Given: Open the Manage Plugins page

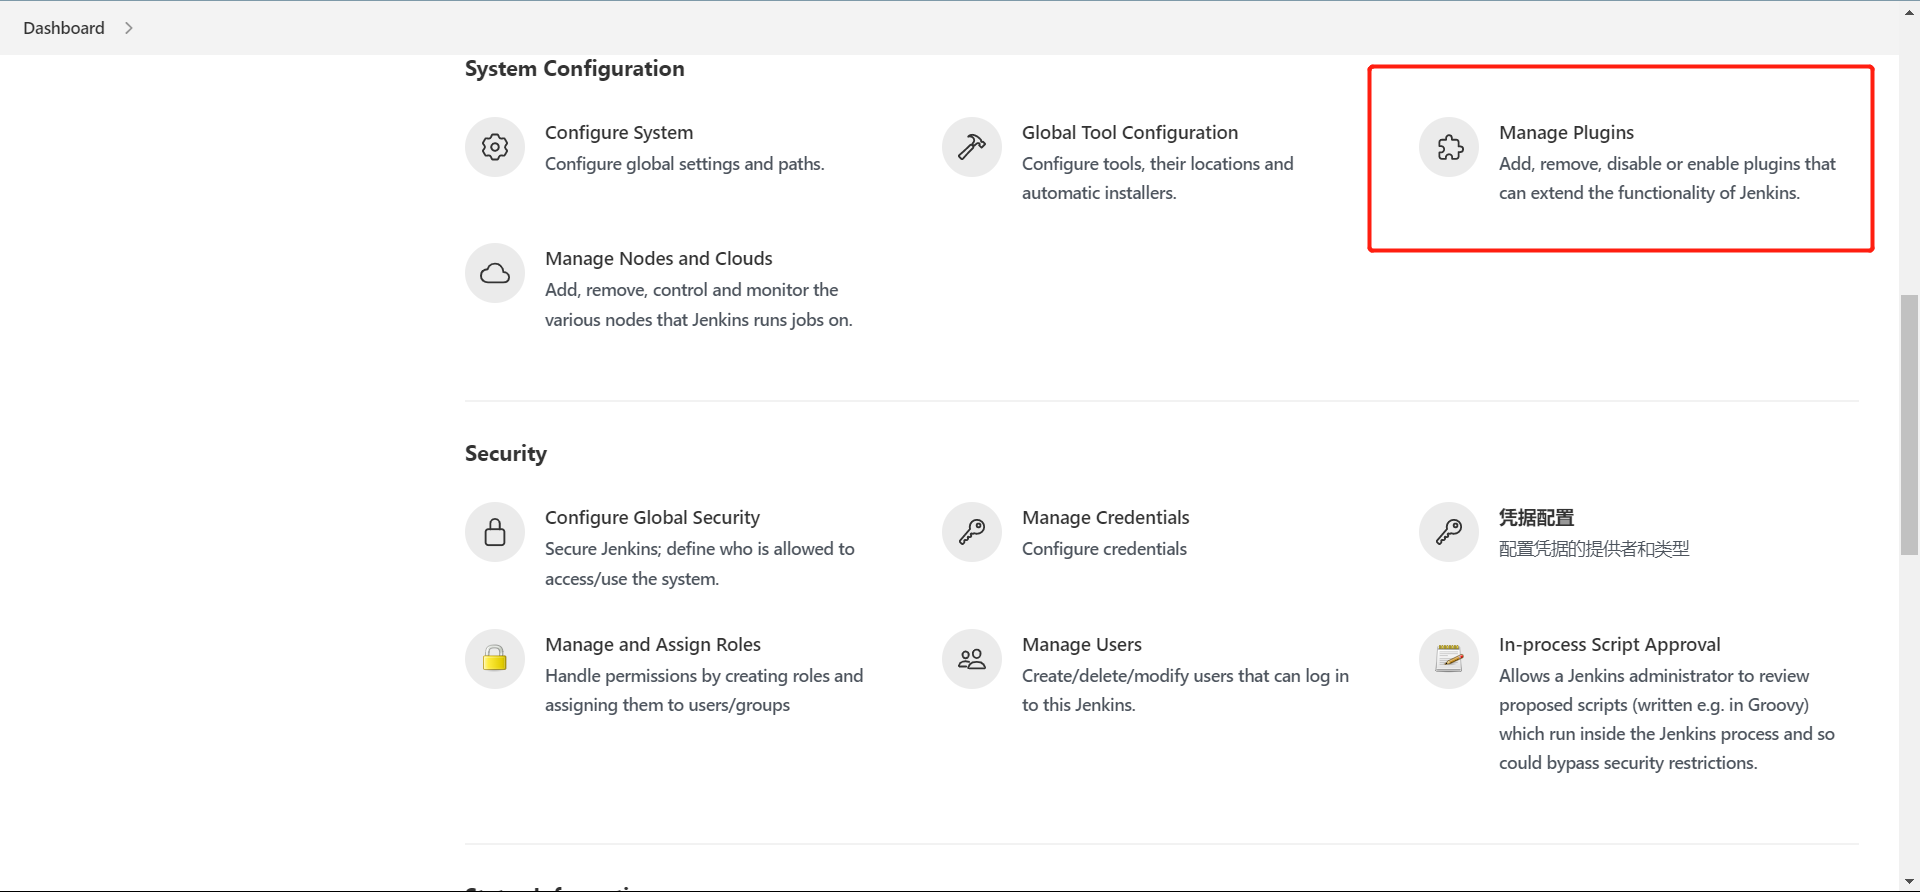Looking at the screenshot, I should [1566, 132].
